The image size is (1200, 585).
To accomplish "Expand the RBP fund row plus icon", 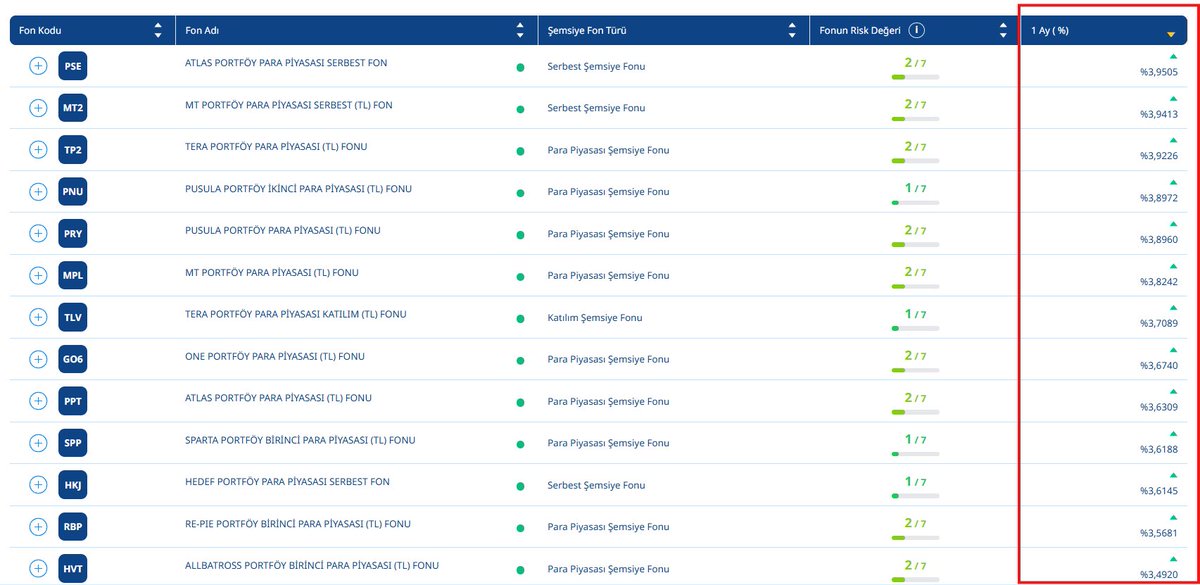I will [x=38, y=526].
